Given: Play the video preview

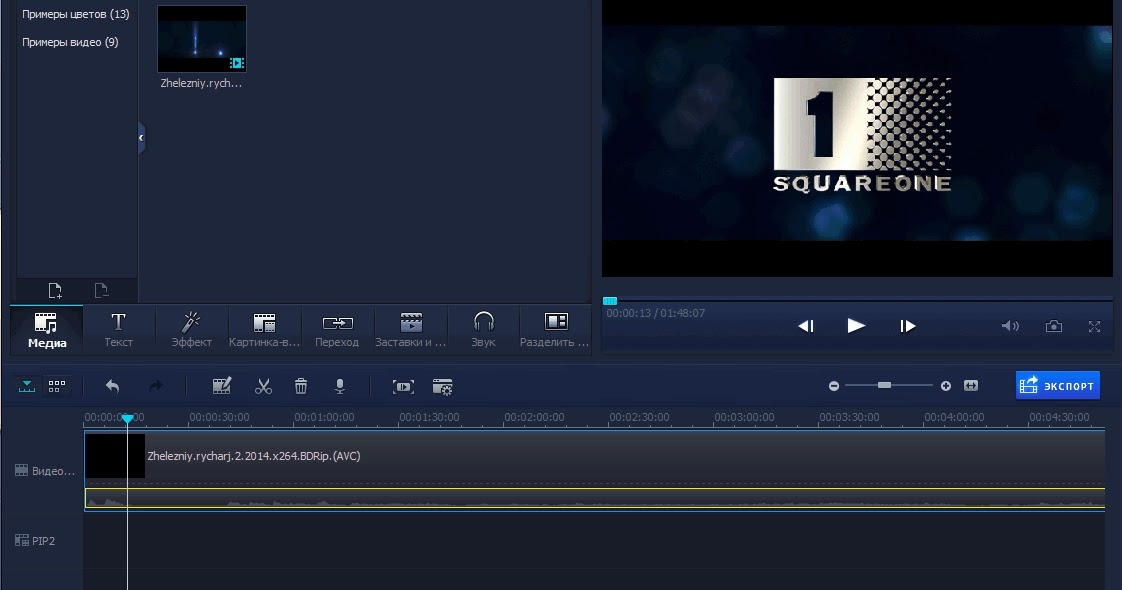Looking at the screenshot, I should [856, 326].
